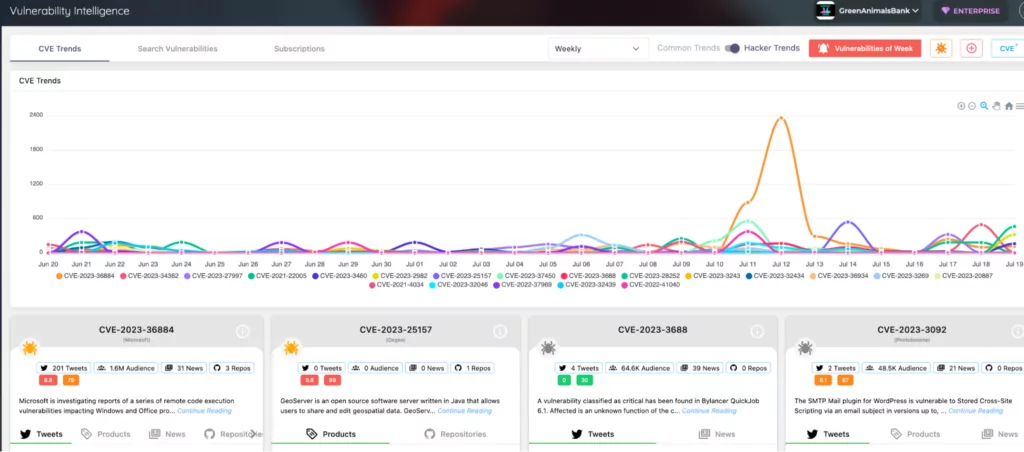This screenshot has height=452, width=1024.
Task: Click the CVE-2023-36884 card title
Action: [x=136, y=329]
